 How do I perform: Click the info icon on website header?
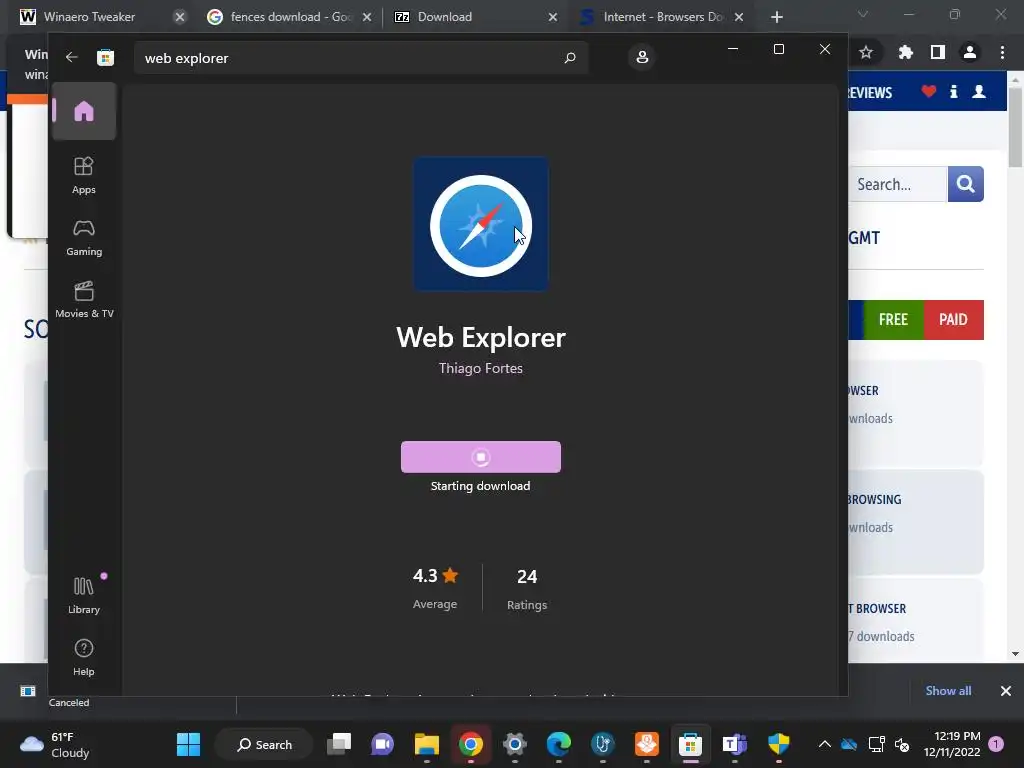[x=953, y=91]
